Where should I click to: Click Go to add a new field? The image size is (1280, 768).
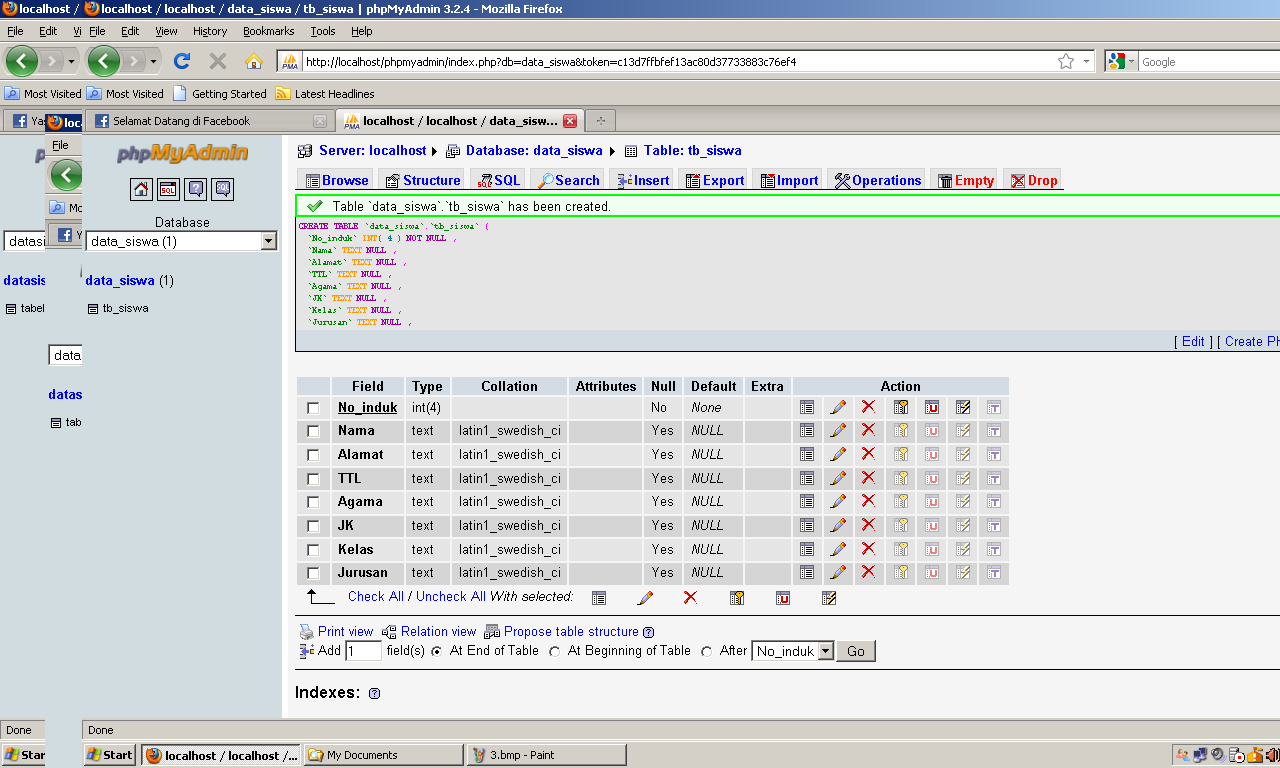point(855,651)
